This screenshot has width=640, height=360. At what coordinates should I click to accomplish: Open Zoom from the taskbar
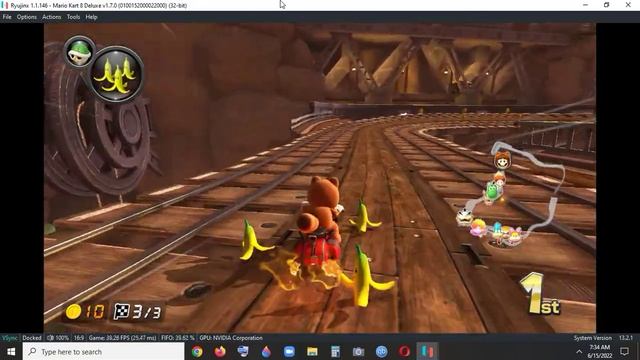pyautogui.click(x=289, y=351)
